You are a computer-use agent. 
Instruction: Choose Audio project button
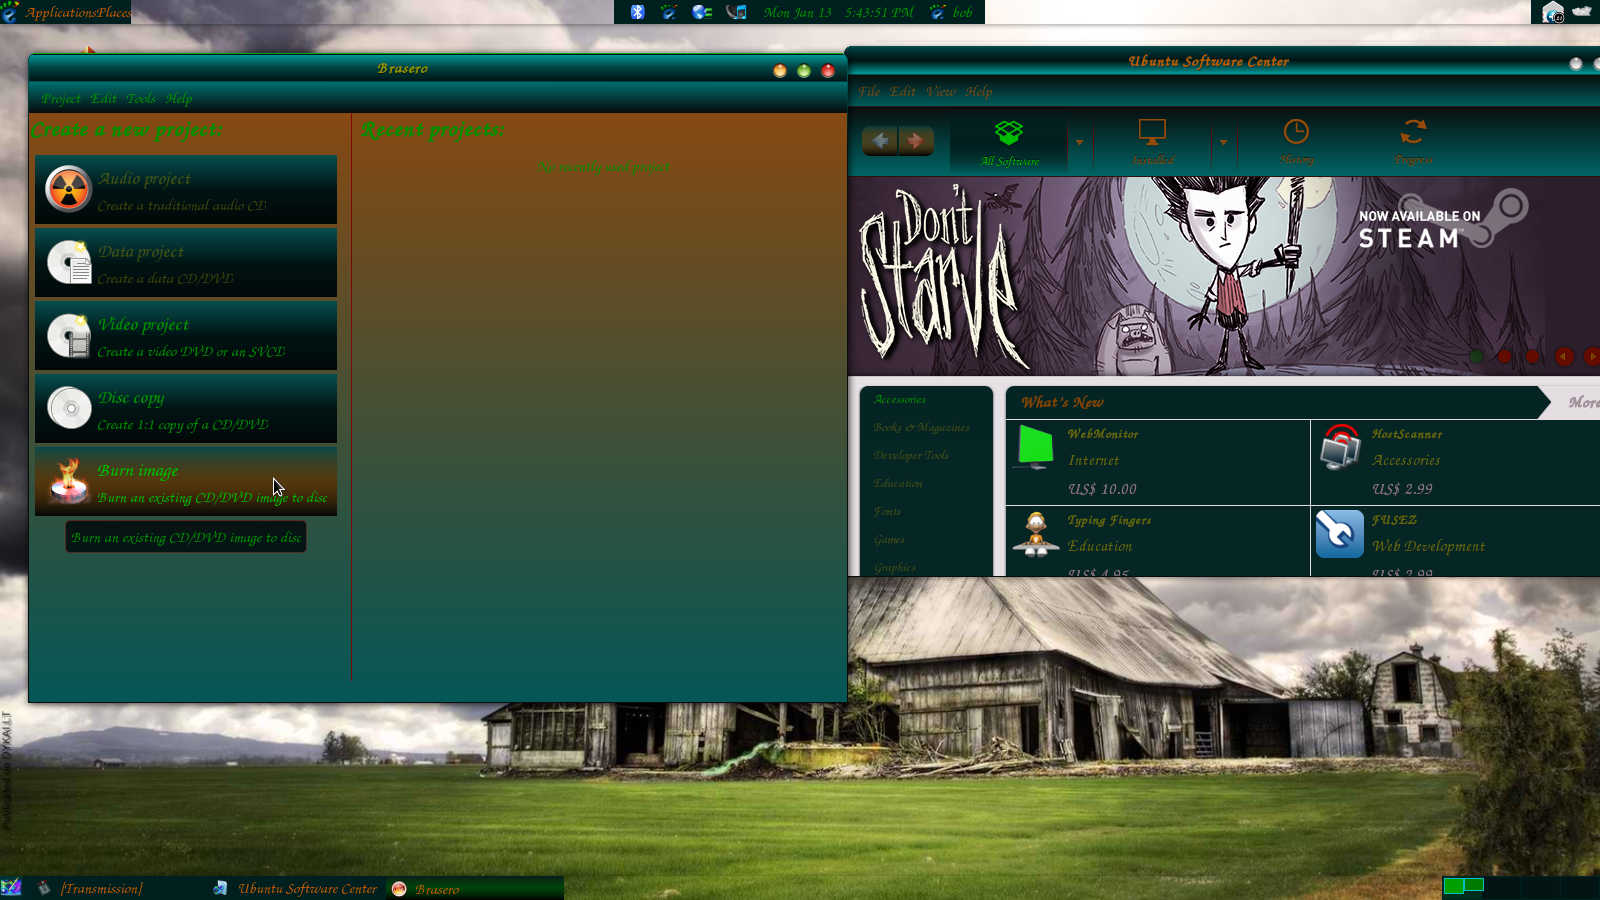[x=186, y=189]
